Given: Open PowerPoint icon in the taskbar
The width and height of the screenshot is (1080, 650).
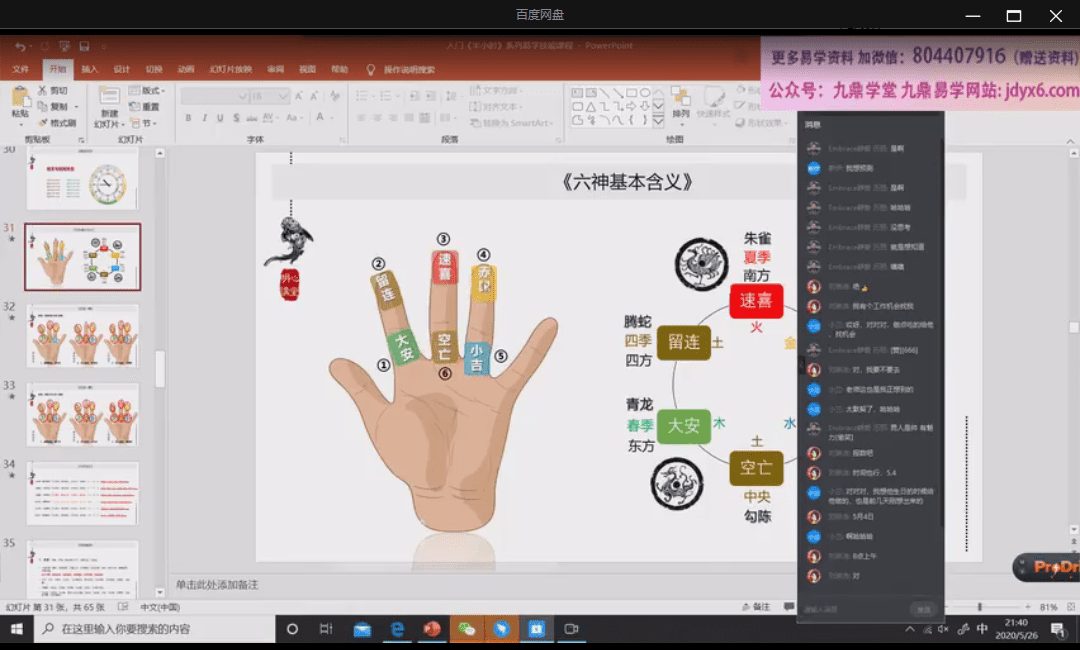Looking at the screenshot, I should [432, 629].
